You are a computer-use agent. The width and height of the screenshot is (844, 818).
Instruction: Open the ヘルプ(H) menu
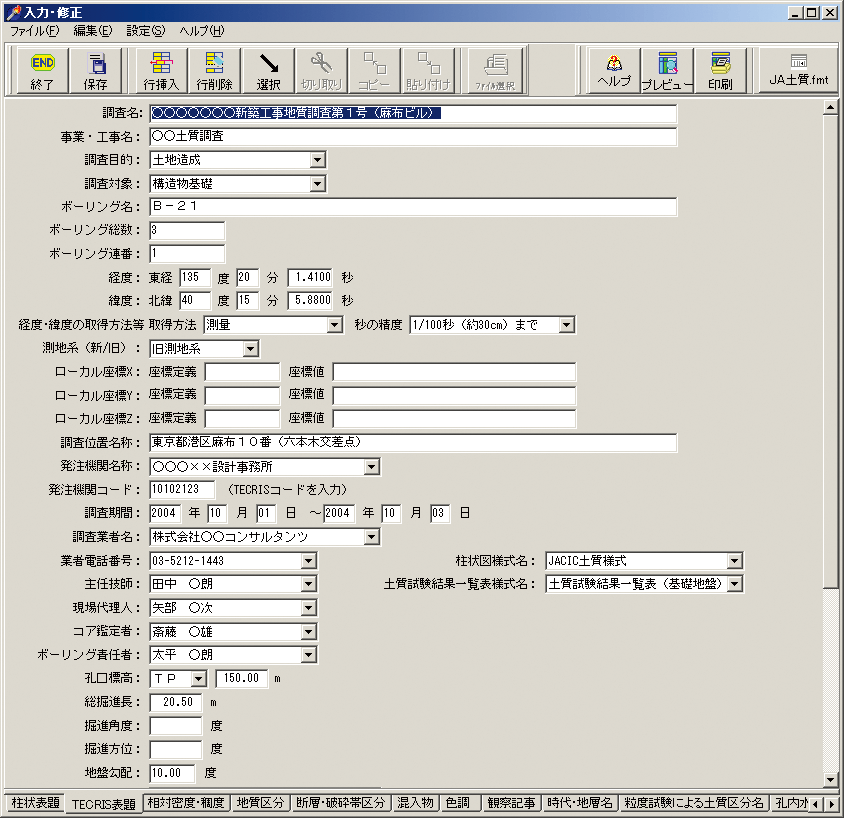coord(202,31)
